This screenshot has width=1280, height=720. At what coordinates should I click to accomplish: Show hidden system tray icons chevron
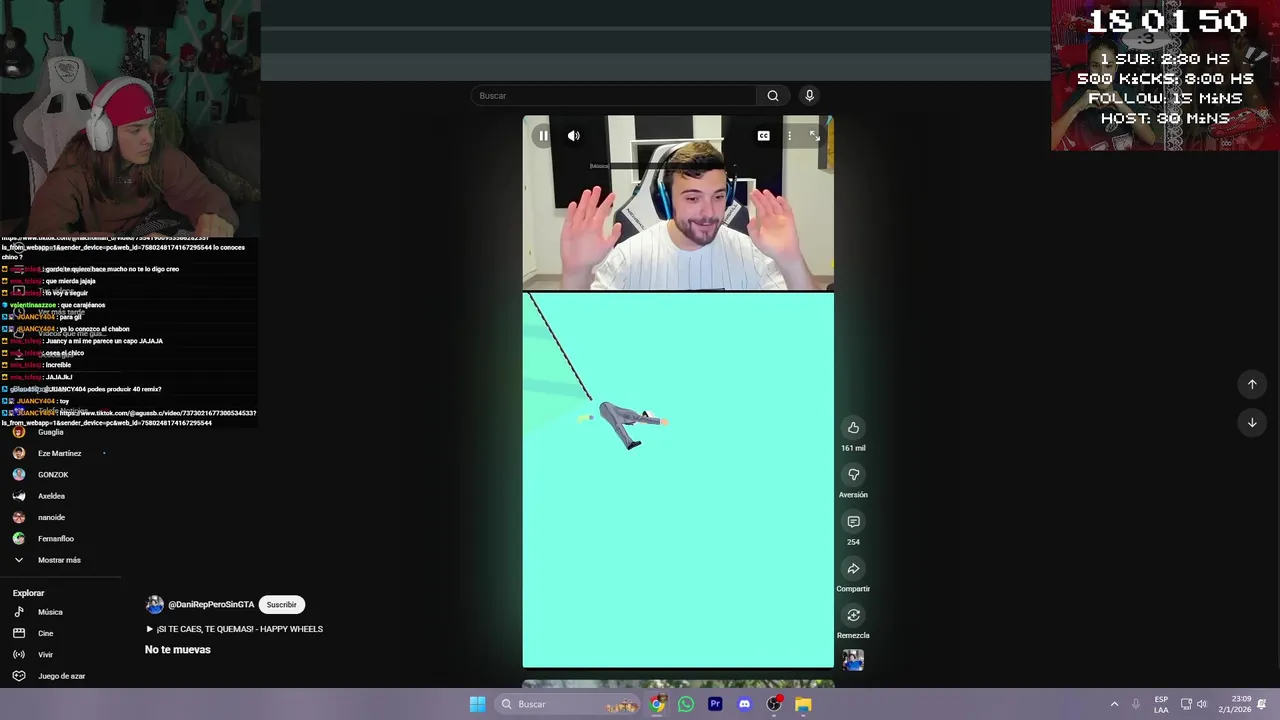[1114, 704]
